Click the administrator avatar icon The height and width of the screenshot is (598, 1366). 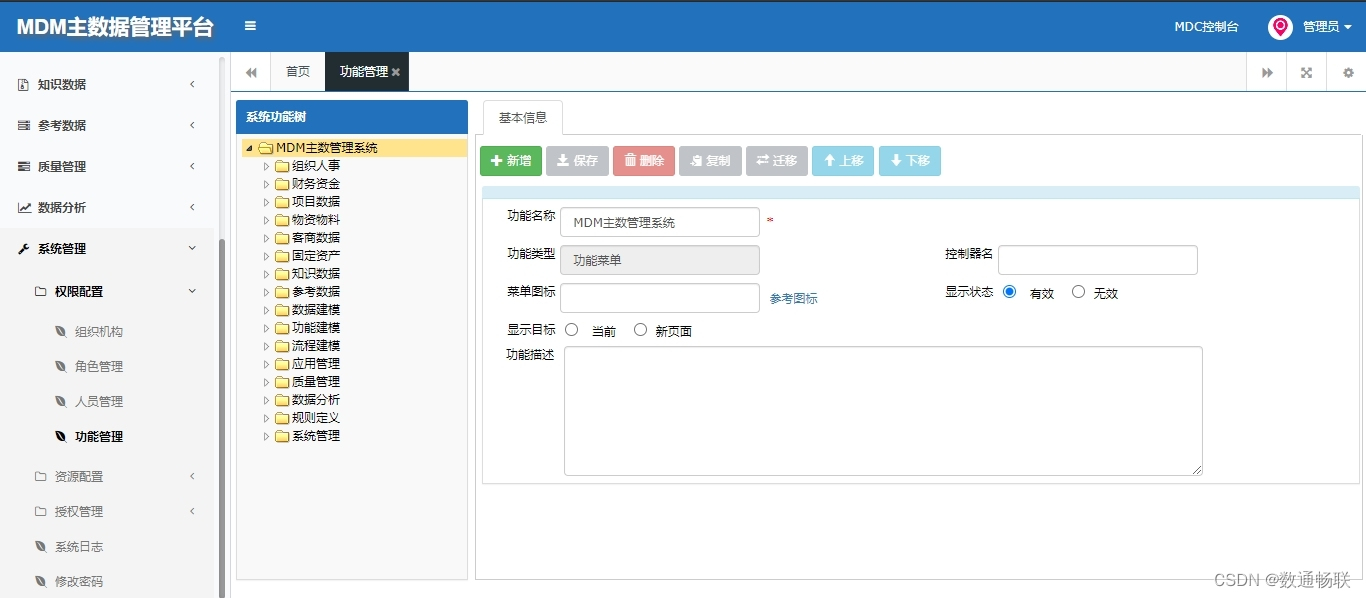[1280, 27]
